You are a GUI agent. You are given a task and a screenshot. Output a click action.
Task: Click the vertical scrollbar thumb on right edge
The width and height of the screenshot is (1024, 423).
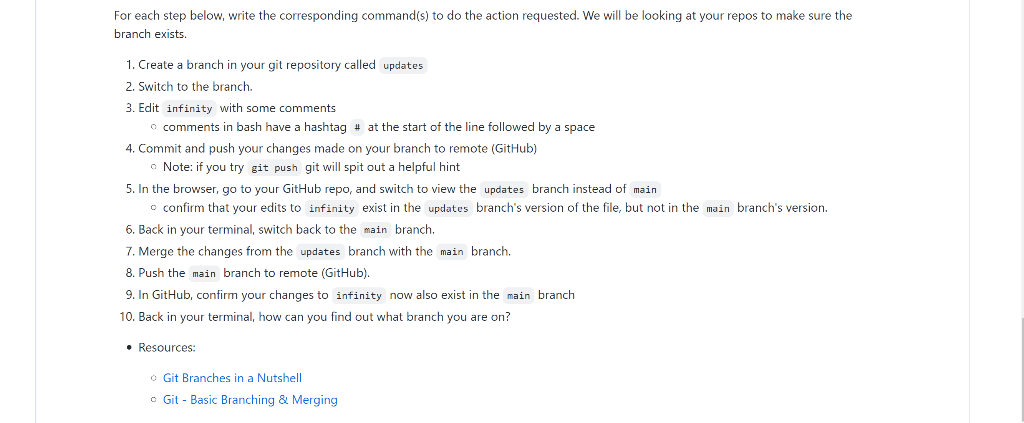(x=1022, y=370)
